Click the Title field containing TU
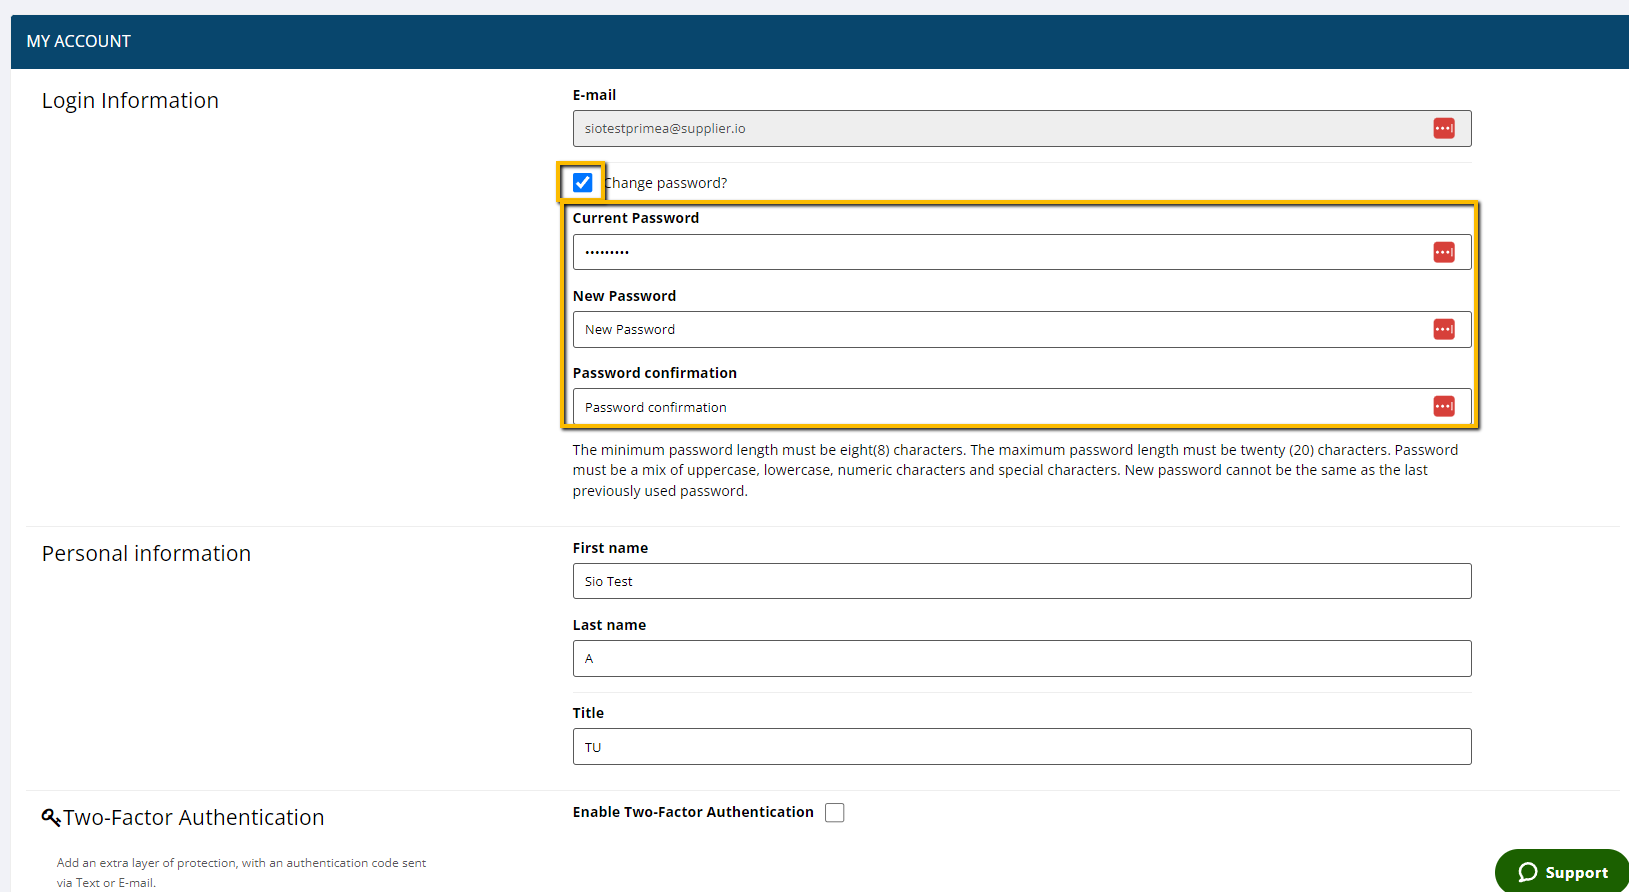This screenshot has width=1629, height=892. click(x=1021, y=747)
